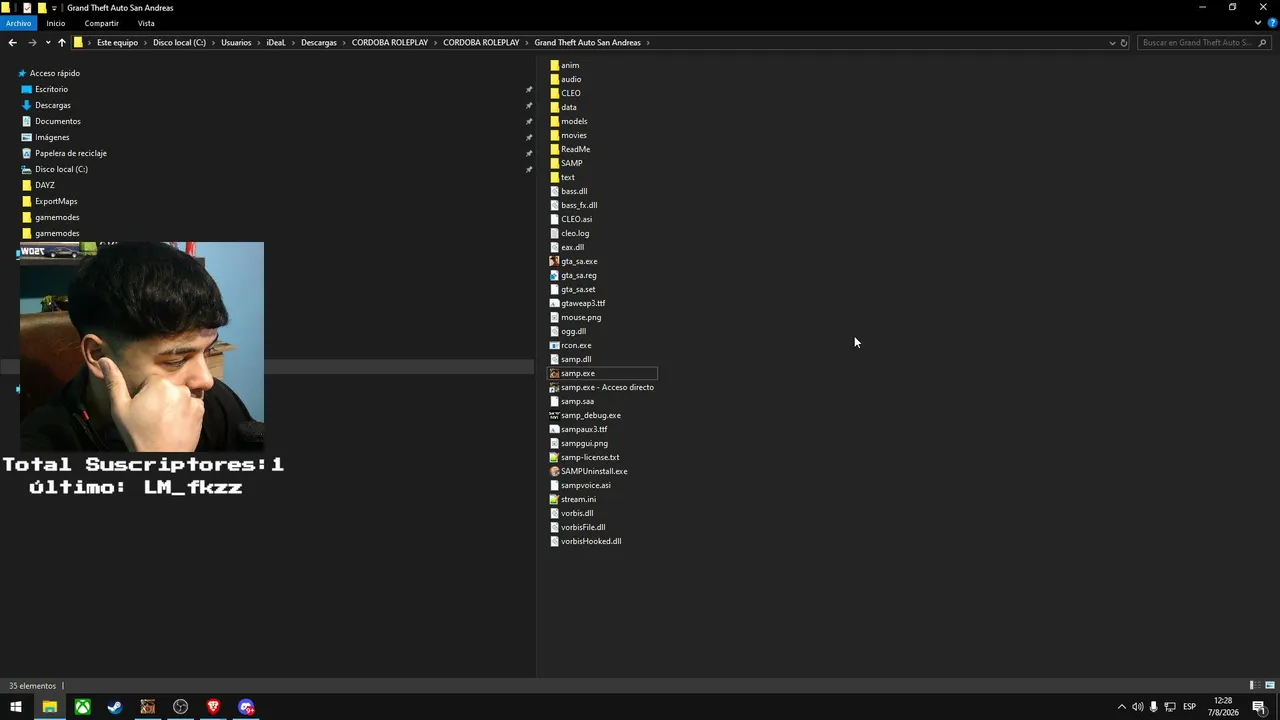1280x720 pixels.
Task: Launch Steam from the taskbar
Action: 115,707
